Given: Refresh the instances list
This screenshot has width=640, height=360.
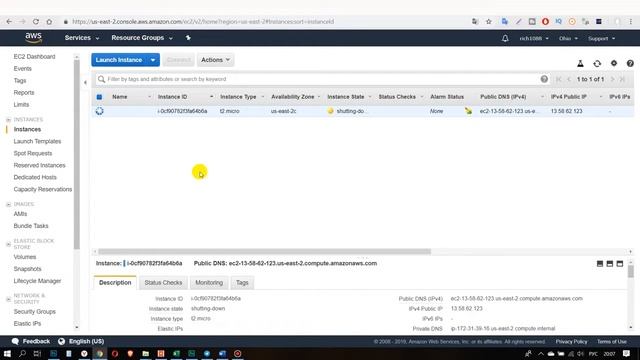Looking at the screenshot, I should point(597,63).
